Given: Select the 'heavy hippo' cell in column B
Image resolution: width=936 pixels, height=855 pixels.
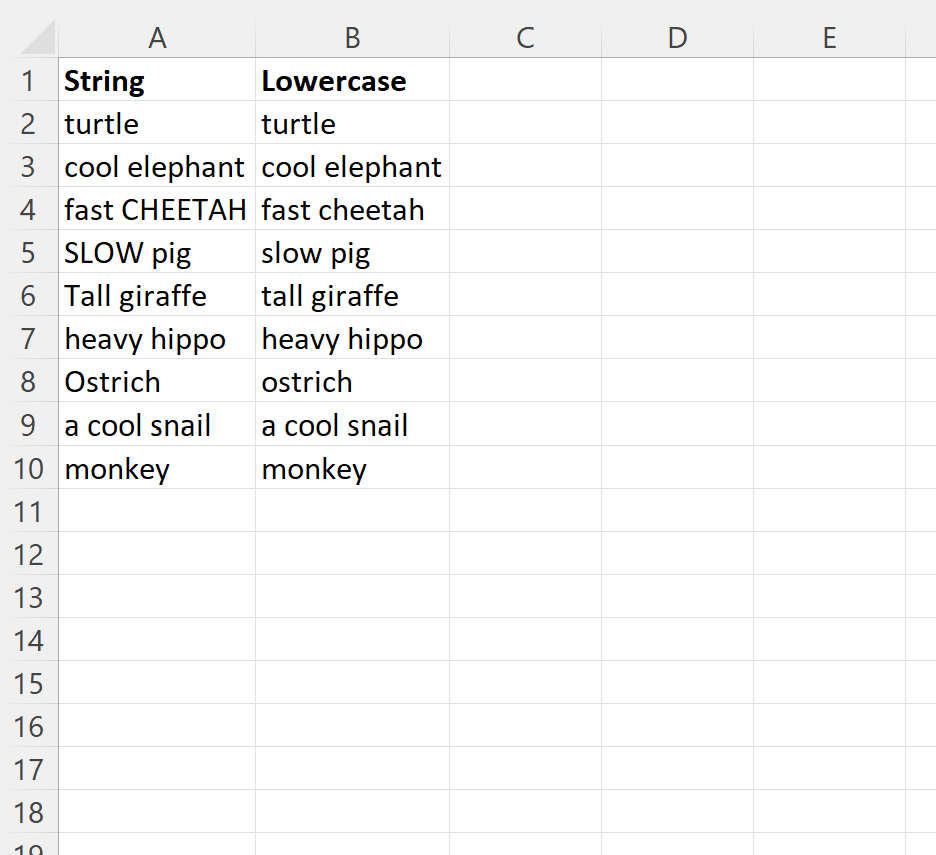Looking at the screenshot, I should click(352, 339).
